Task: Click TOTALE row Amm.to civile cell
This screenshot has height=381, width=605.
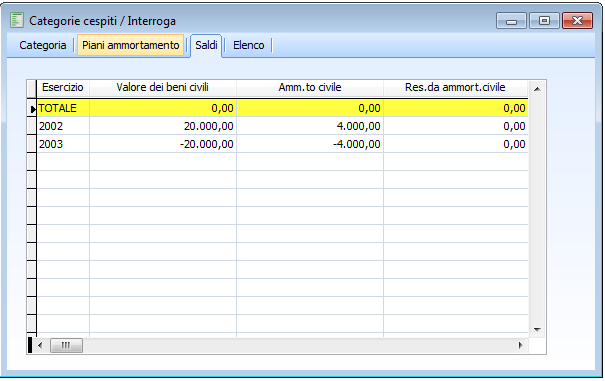Action: click(310, 108)
